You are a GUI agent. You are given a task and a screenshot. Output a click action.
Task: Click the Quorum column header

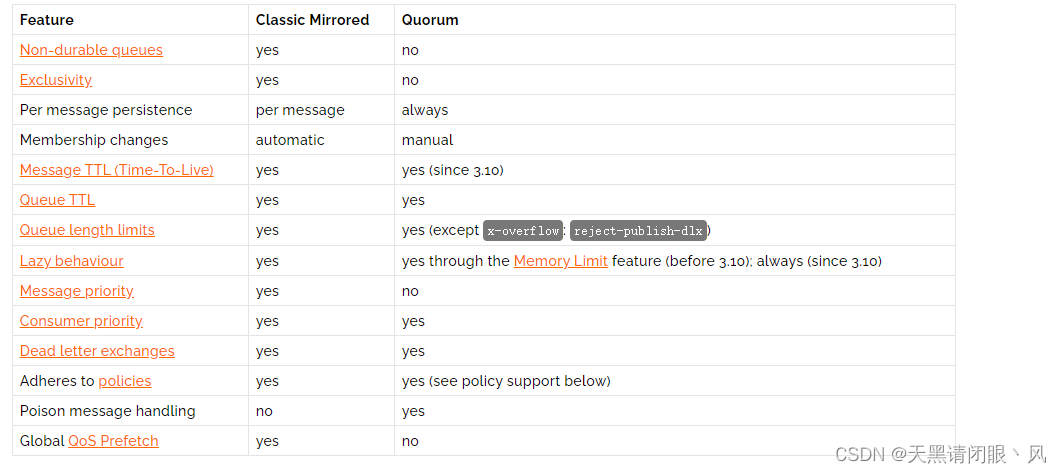[430, 20]
